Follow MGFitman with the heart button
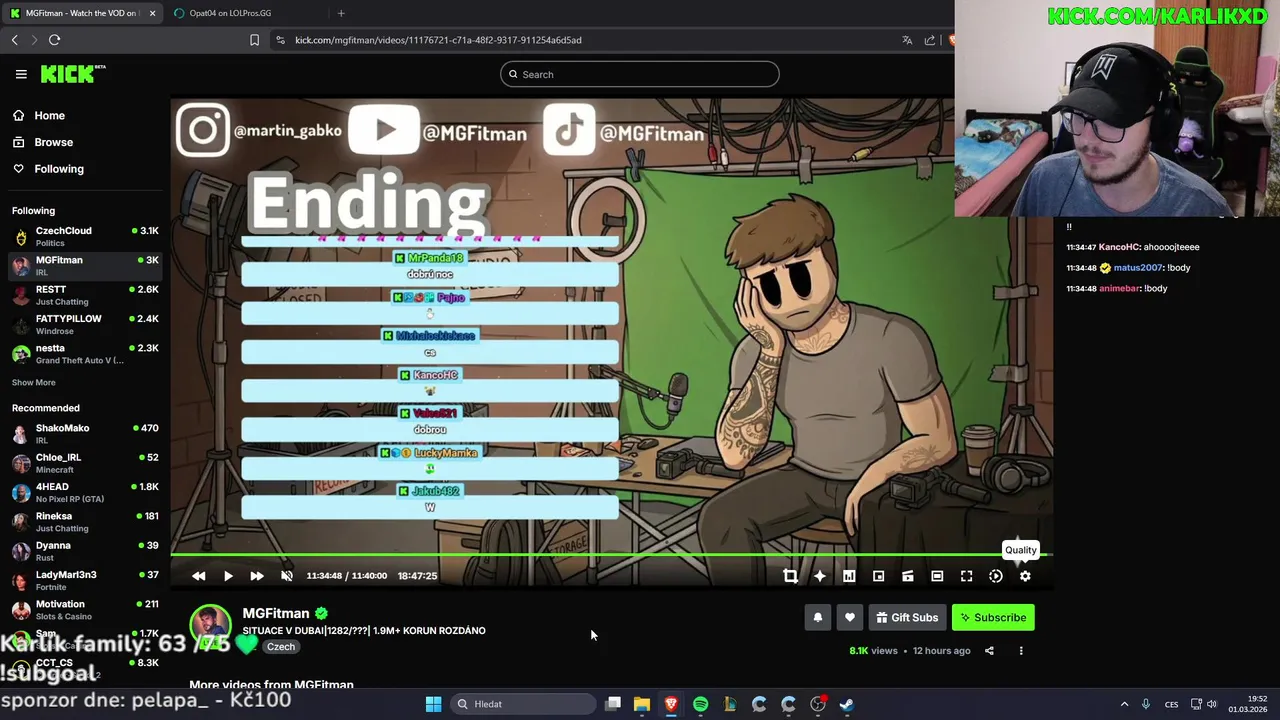 [x=850, y=618]
